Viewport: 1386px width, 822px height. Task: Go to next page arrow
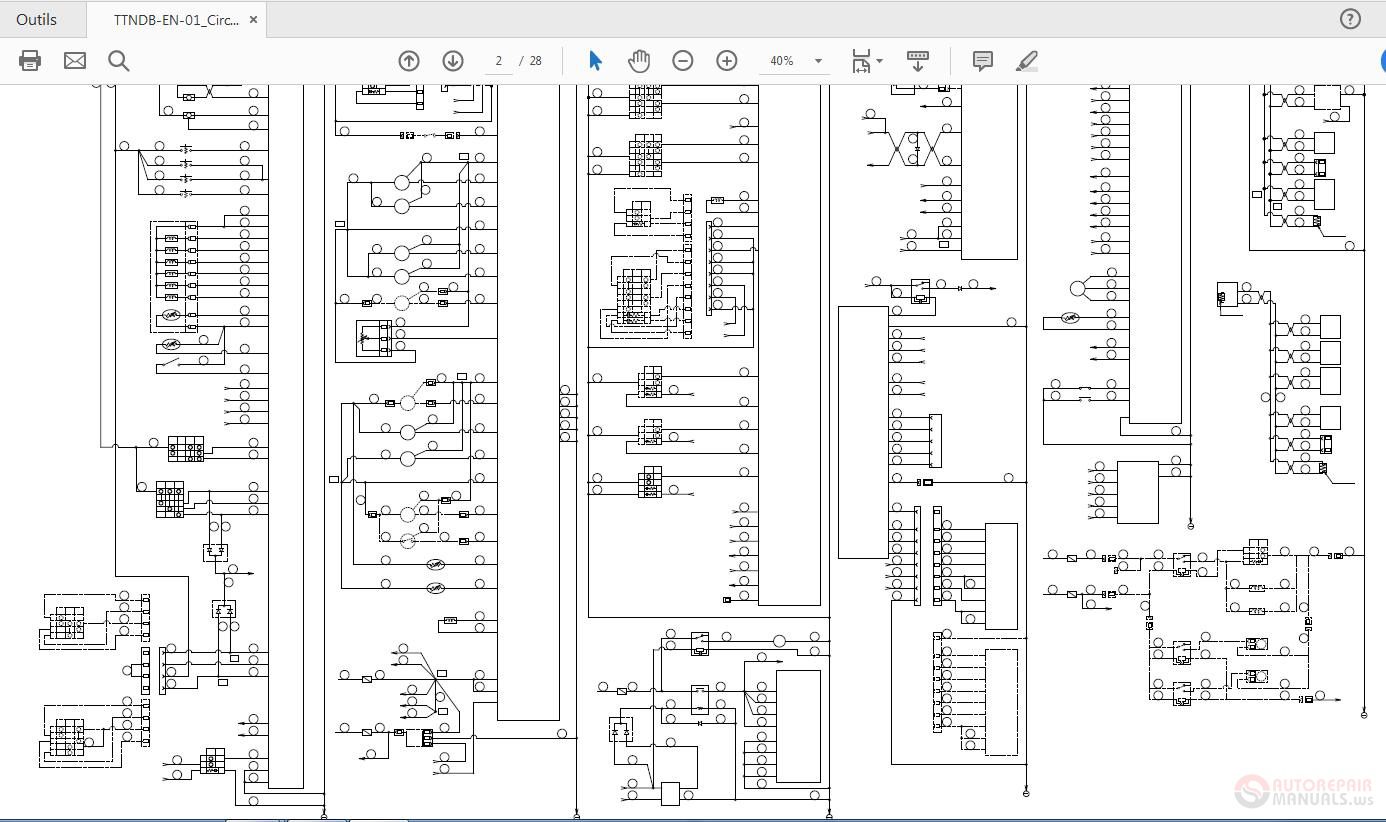[453, 61]
